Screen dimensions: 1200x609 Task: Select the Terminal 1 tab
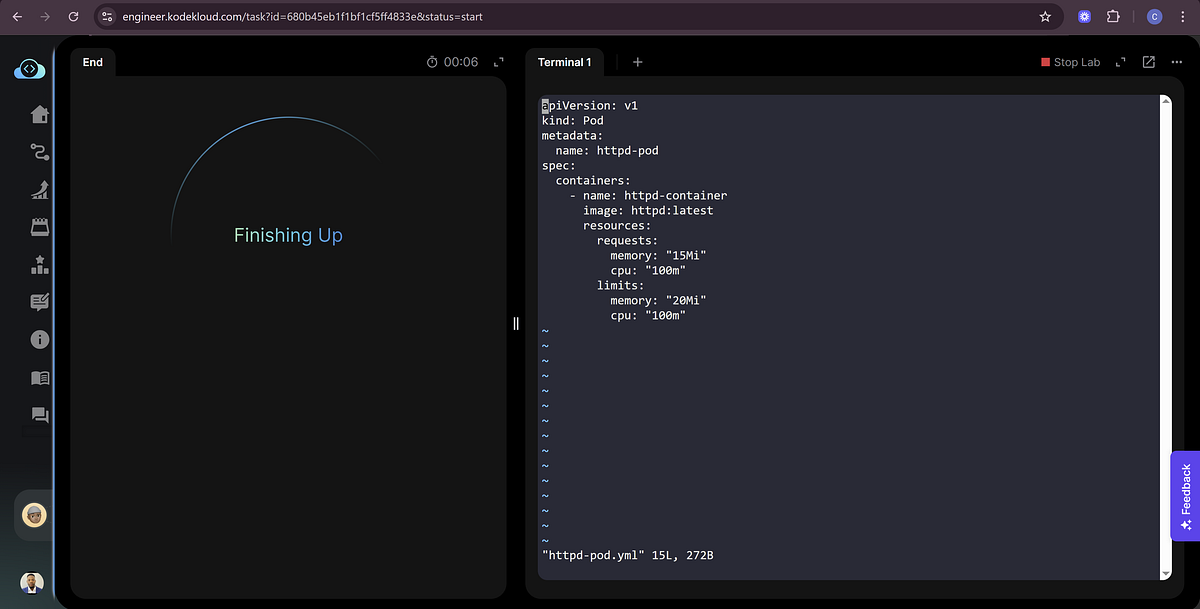[564, 62]
